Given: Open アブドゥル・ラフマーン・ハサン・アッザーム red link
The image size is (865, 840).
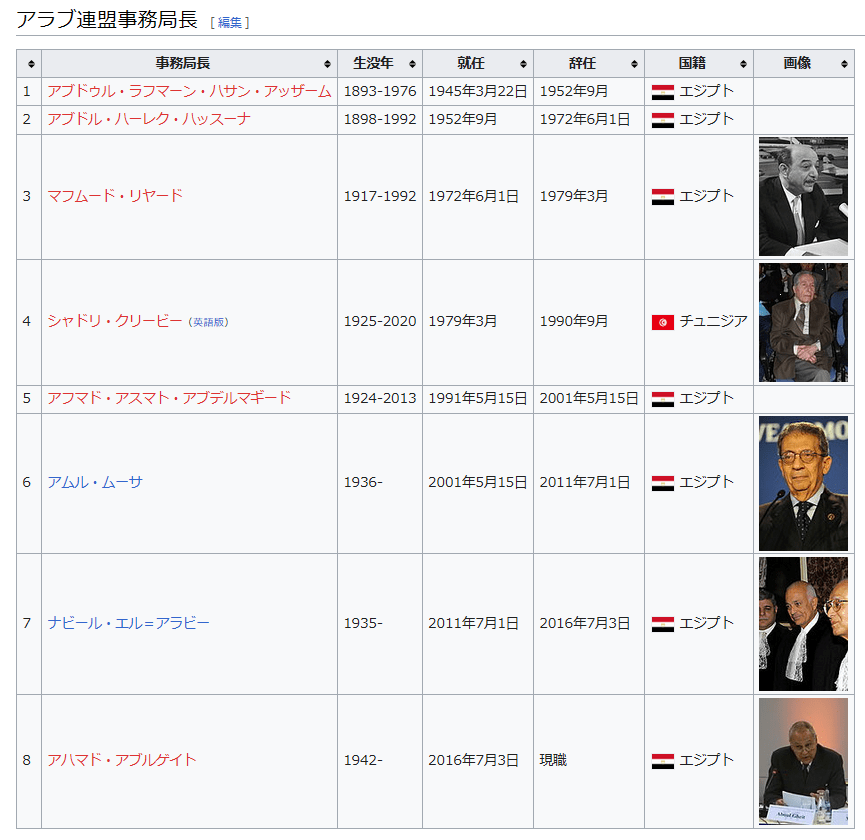Looking at the screenshot, I should pos(189,91).
